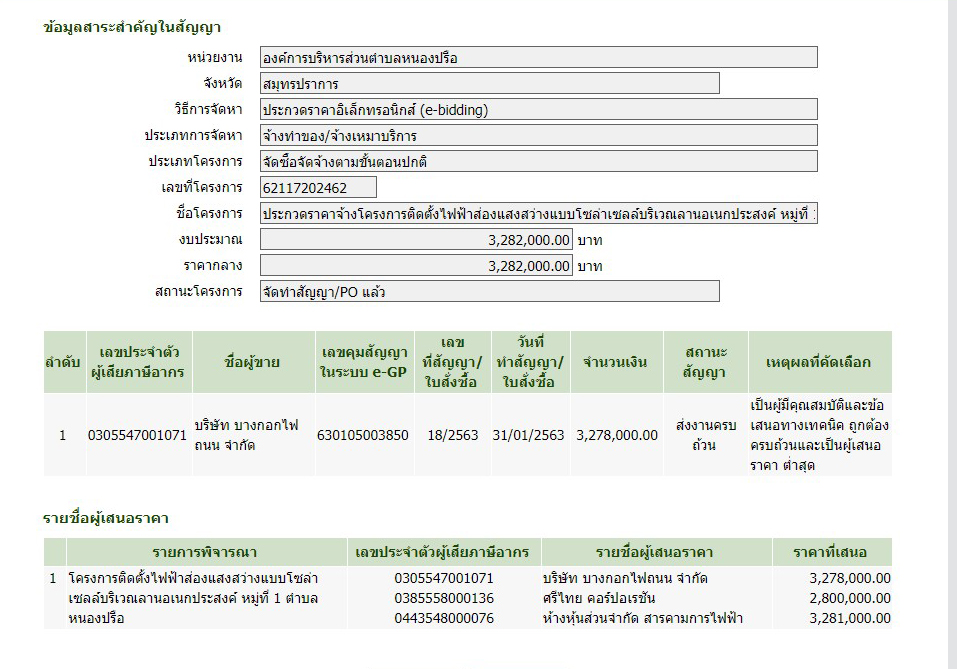Viewport: 957px width, 669px height.
Task: Click the ราคากลาง amount field
Action: click(x=415, y=266)
